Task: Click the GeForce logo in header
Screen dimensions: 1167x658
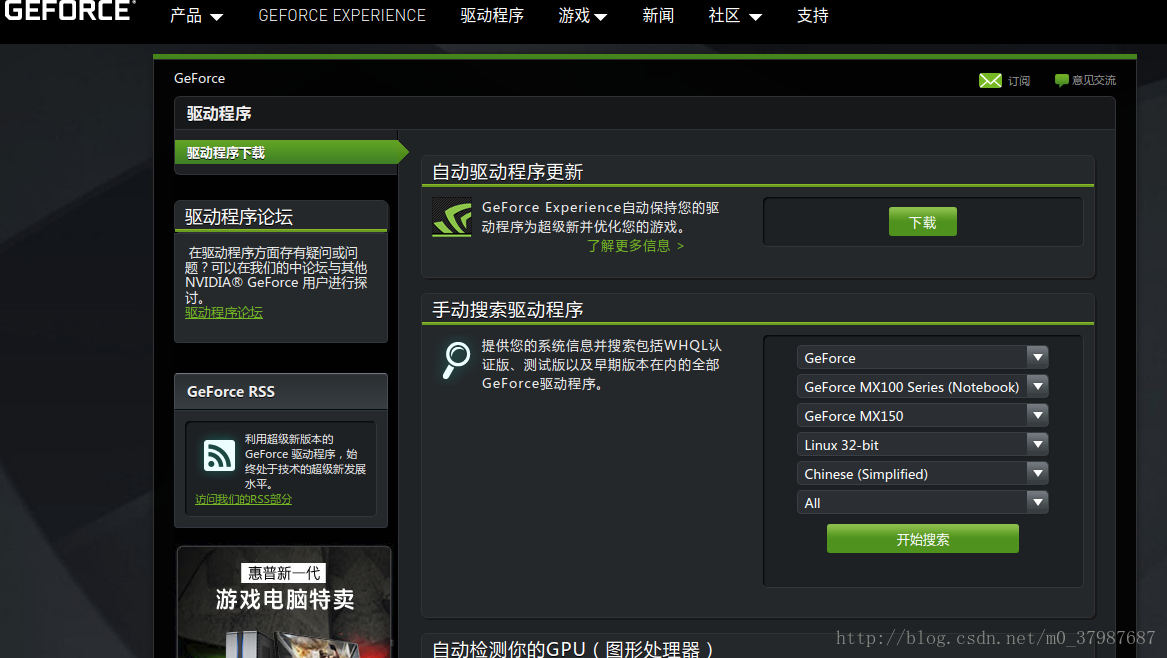Action: [x=69, y=10]
